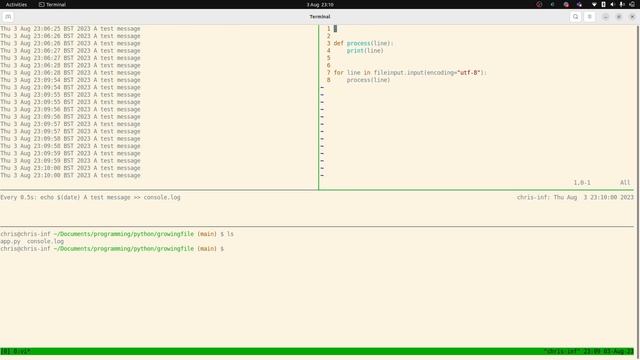Click the purple tray icon left of the Wi-Fi icon
Image resolution: width=640 pixels, height=360 pixels.
tap(579, 4)
